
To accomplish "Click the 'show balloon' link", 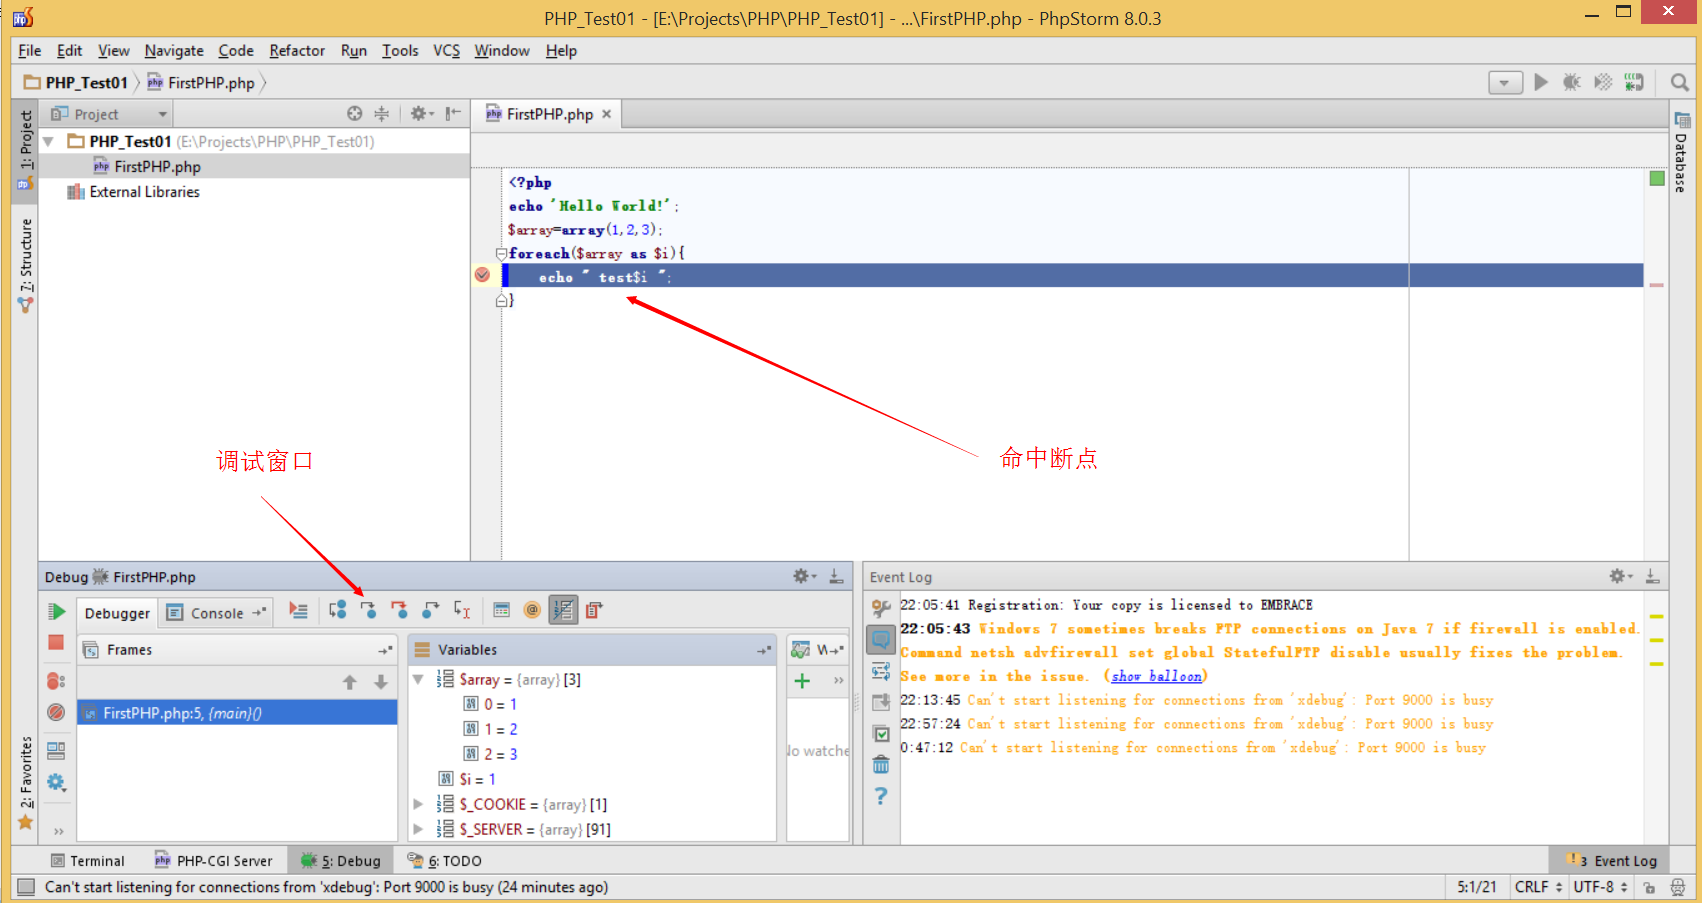I will pos(1156,677).
